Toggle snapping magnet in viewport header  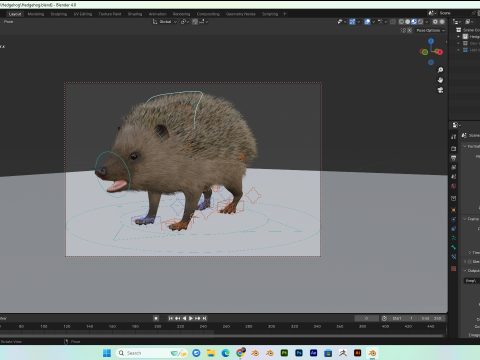pos(195,22)
